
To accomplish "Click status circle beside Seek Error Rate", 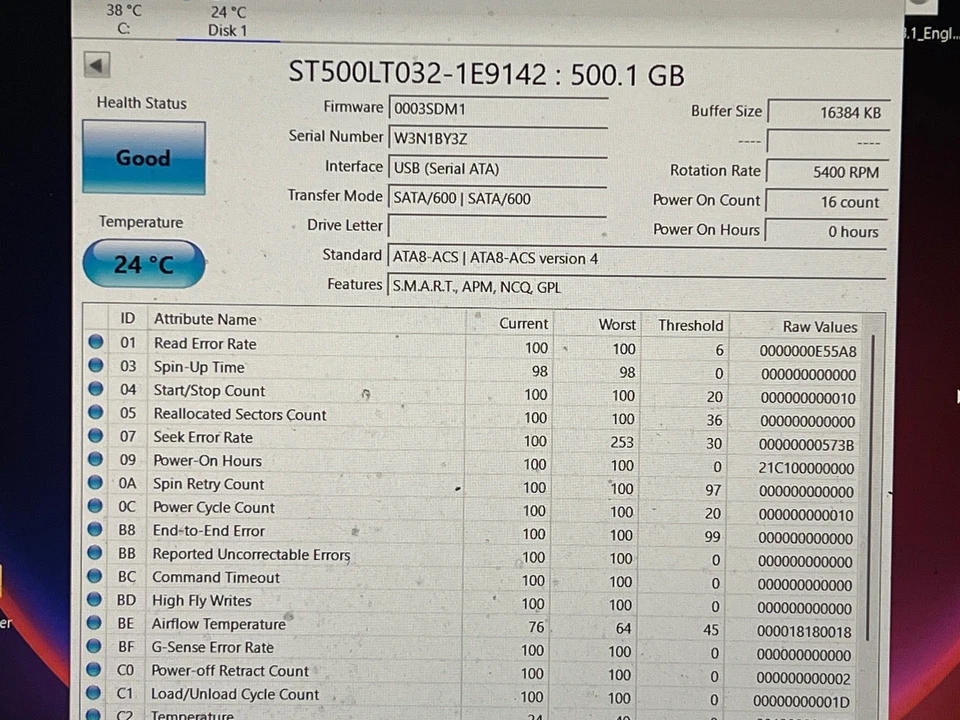I will (95, 438).
